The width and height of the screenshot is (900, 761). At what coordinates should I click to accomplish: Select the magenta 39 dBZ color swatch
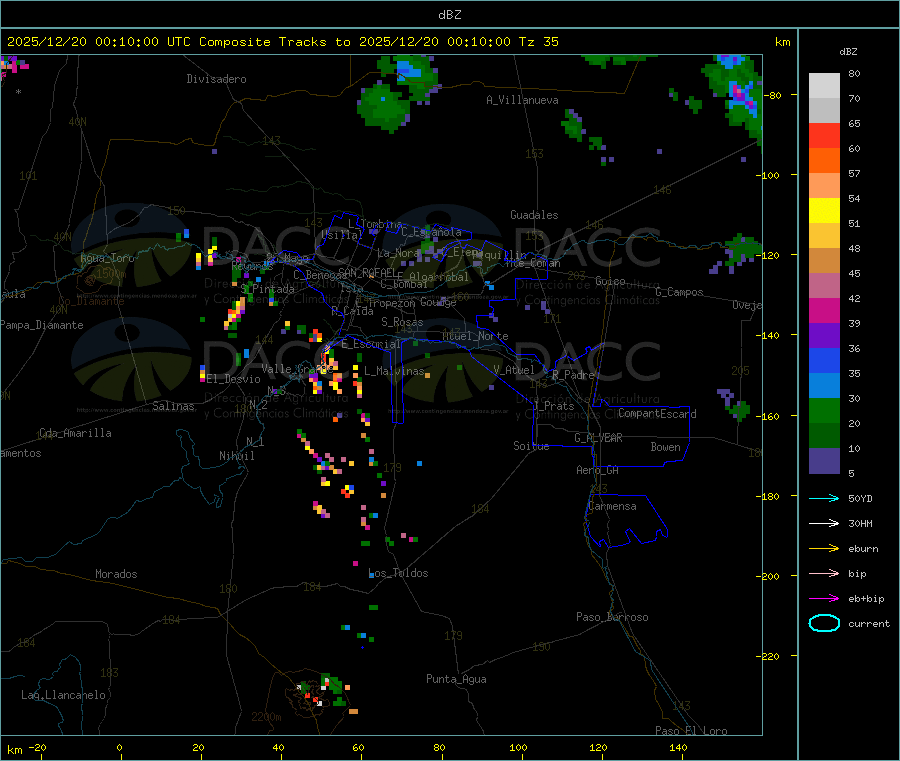824,310
